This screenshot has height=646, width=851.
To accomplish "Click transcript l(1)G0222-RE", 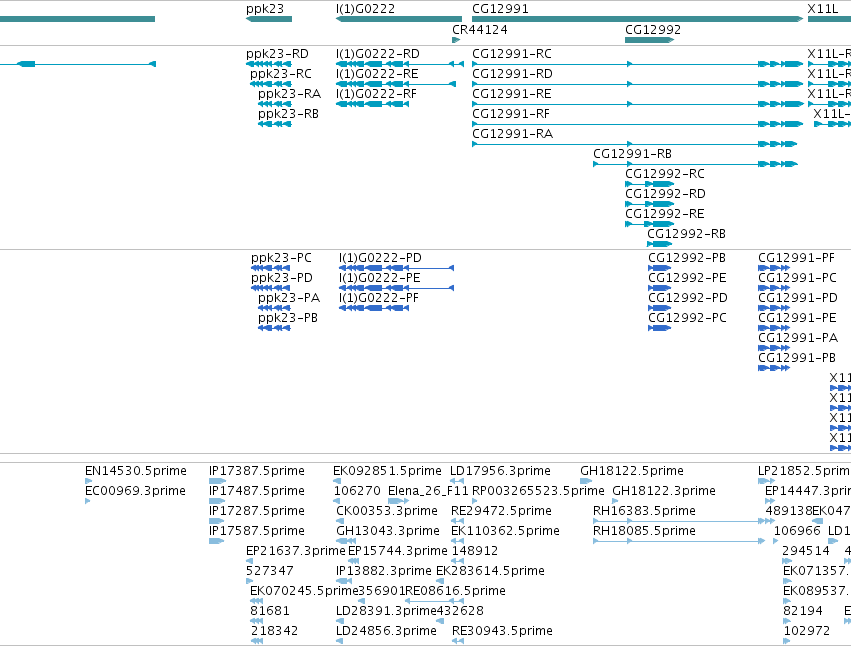I will tap(396, 84).
